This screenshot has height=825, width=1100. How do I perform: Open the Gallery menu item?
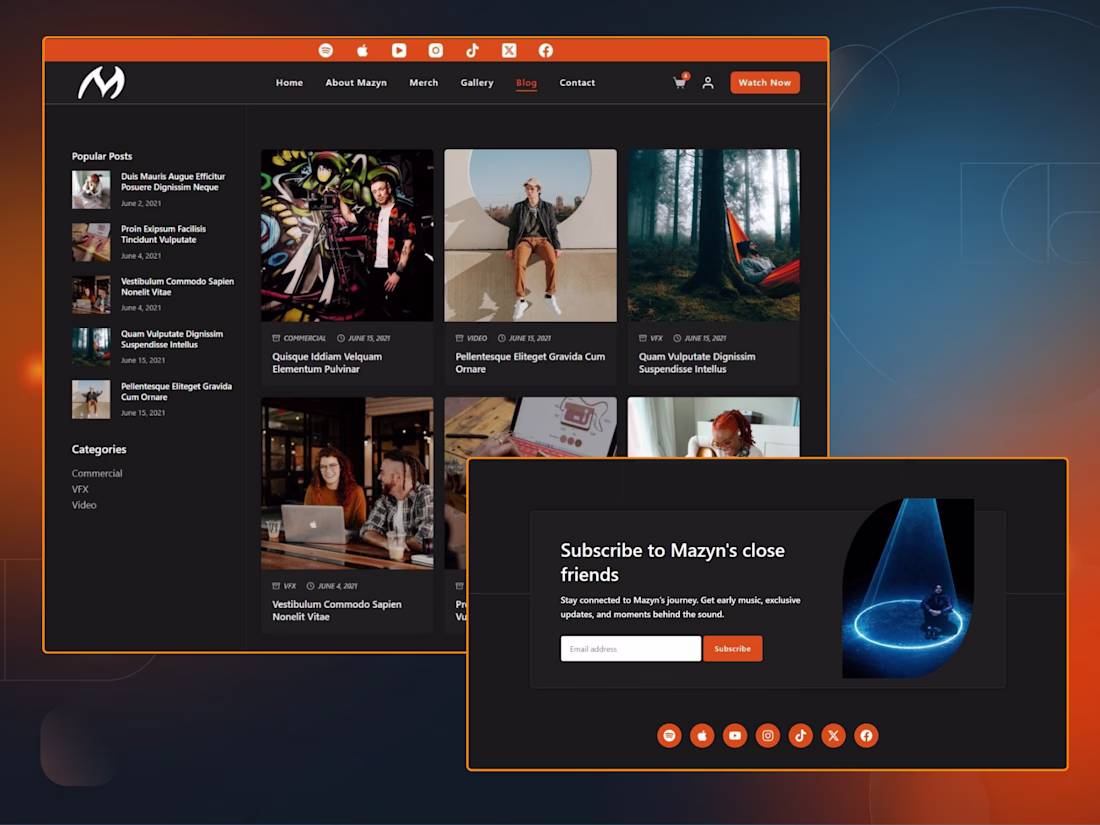pyautogui.click(x=477, y=83)
